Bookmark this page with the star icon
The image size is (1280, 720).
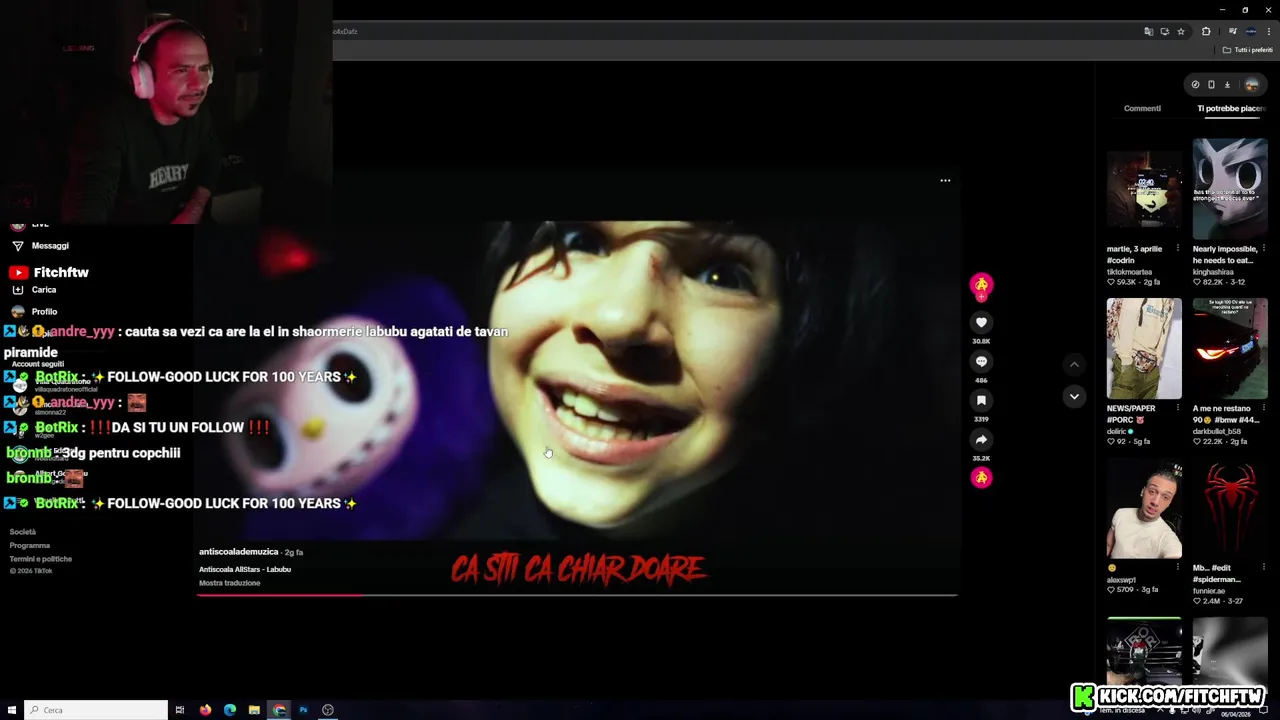1180,32
